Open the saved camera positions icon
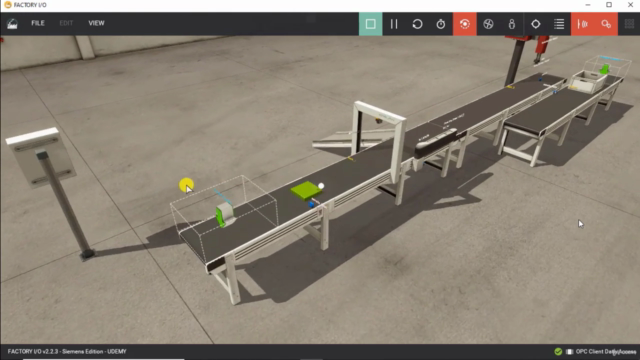Screen dimensions: 640x360 tap(536, 24)
